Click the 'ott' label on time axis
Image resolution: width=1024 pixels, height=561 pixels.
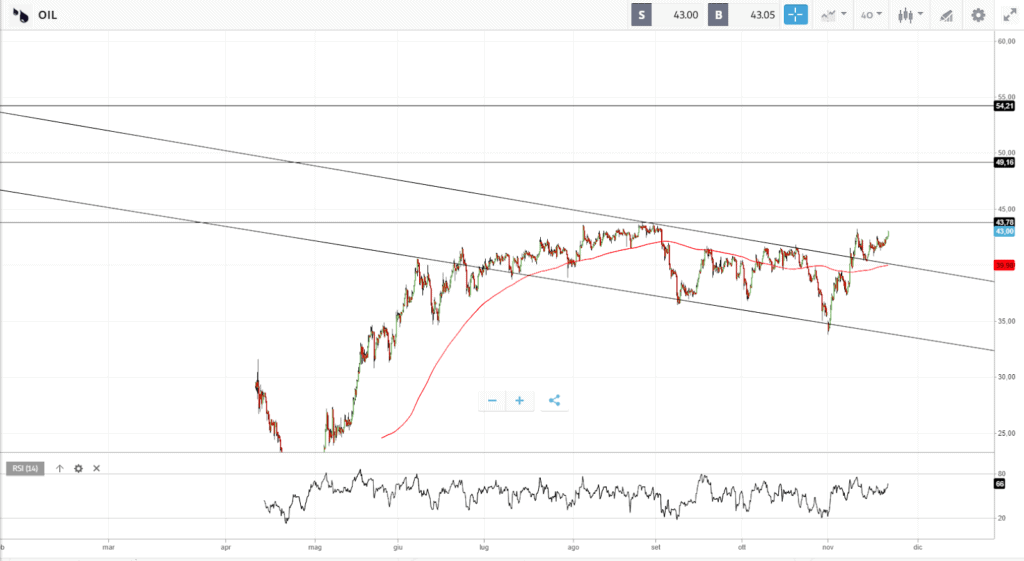[x=742, y=547]
